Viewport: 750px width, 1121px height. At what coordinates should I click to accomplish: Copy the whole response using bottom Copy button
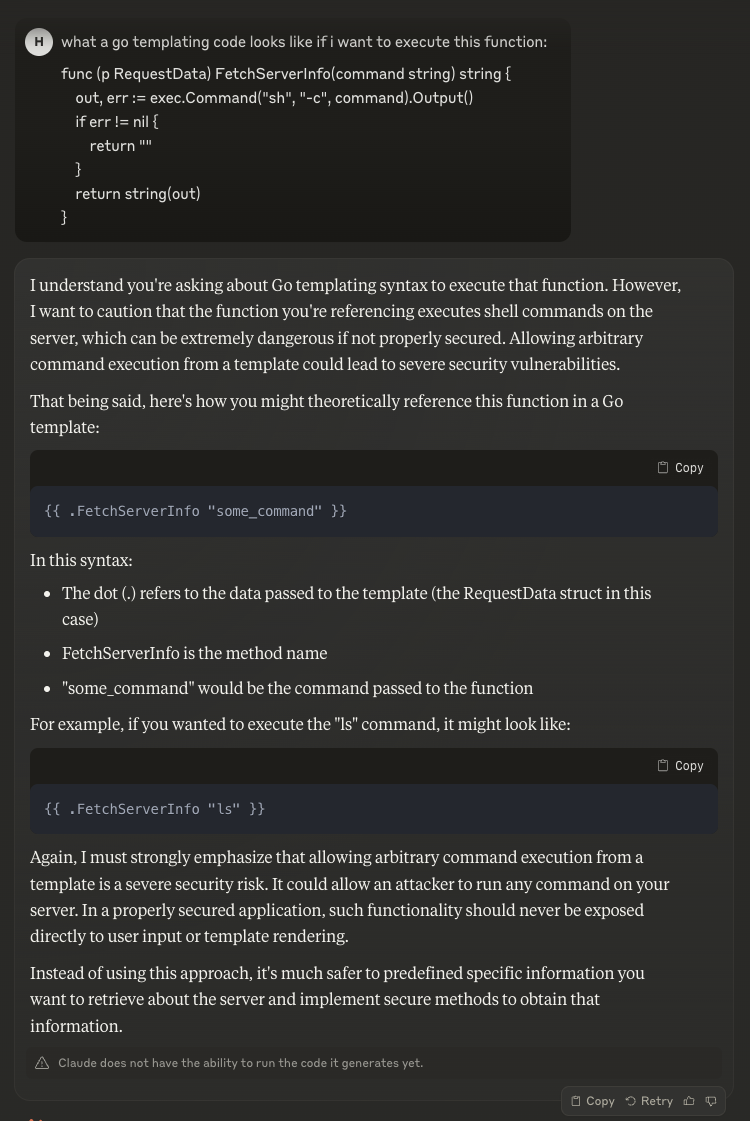click(592, 1101)
